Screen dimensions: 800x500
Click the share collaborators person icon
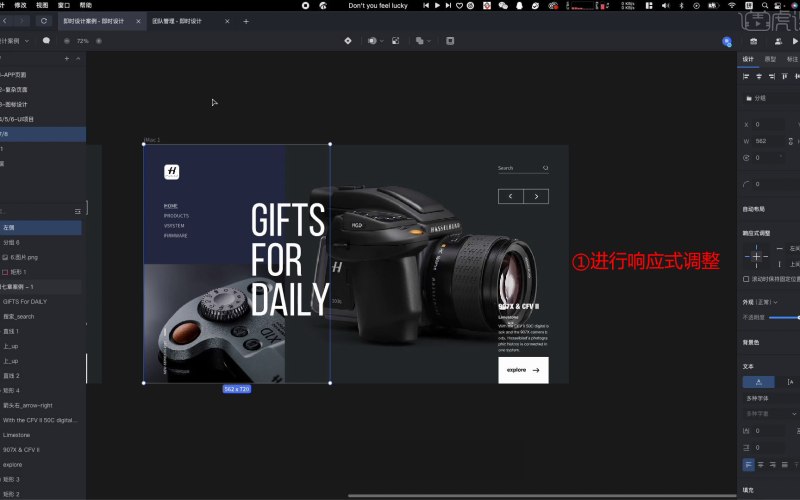(778, 41)
